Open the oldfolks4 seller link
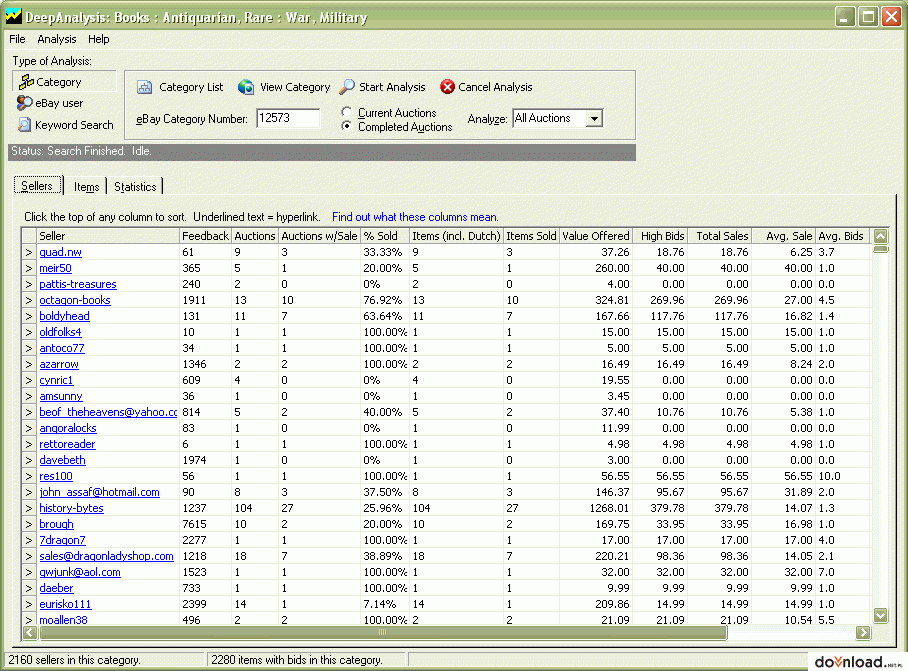This screenshot has height=671, width=908. tap(60, 332)
